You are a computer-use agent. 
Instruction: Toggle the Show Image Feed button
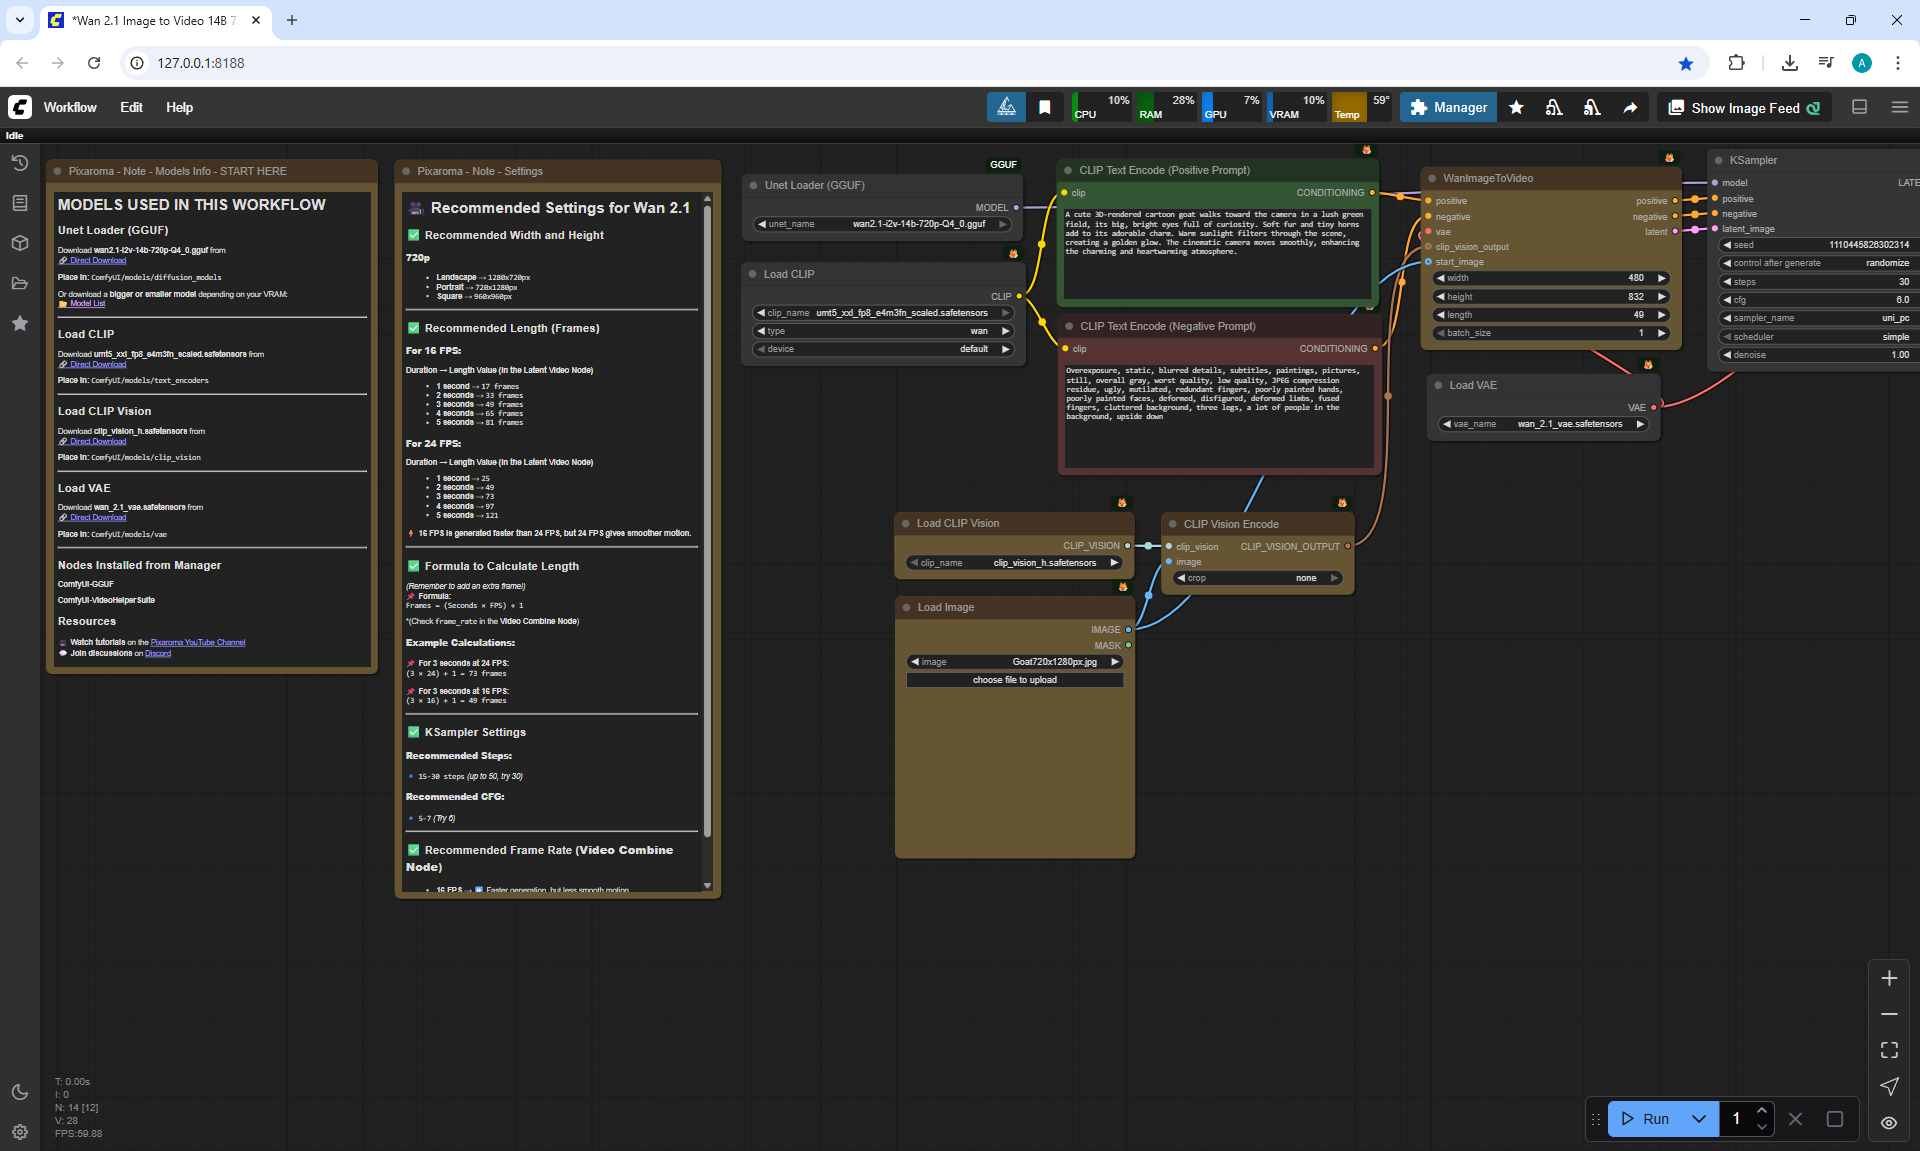tap(1745, 108)
